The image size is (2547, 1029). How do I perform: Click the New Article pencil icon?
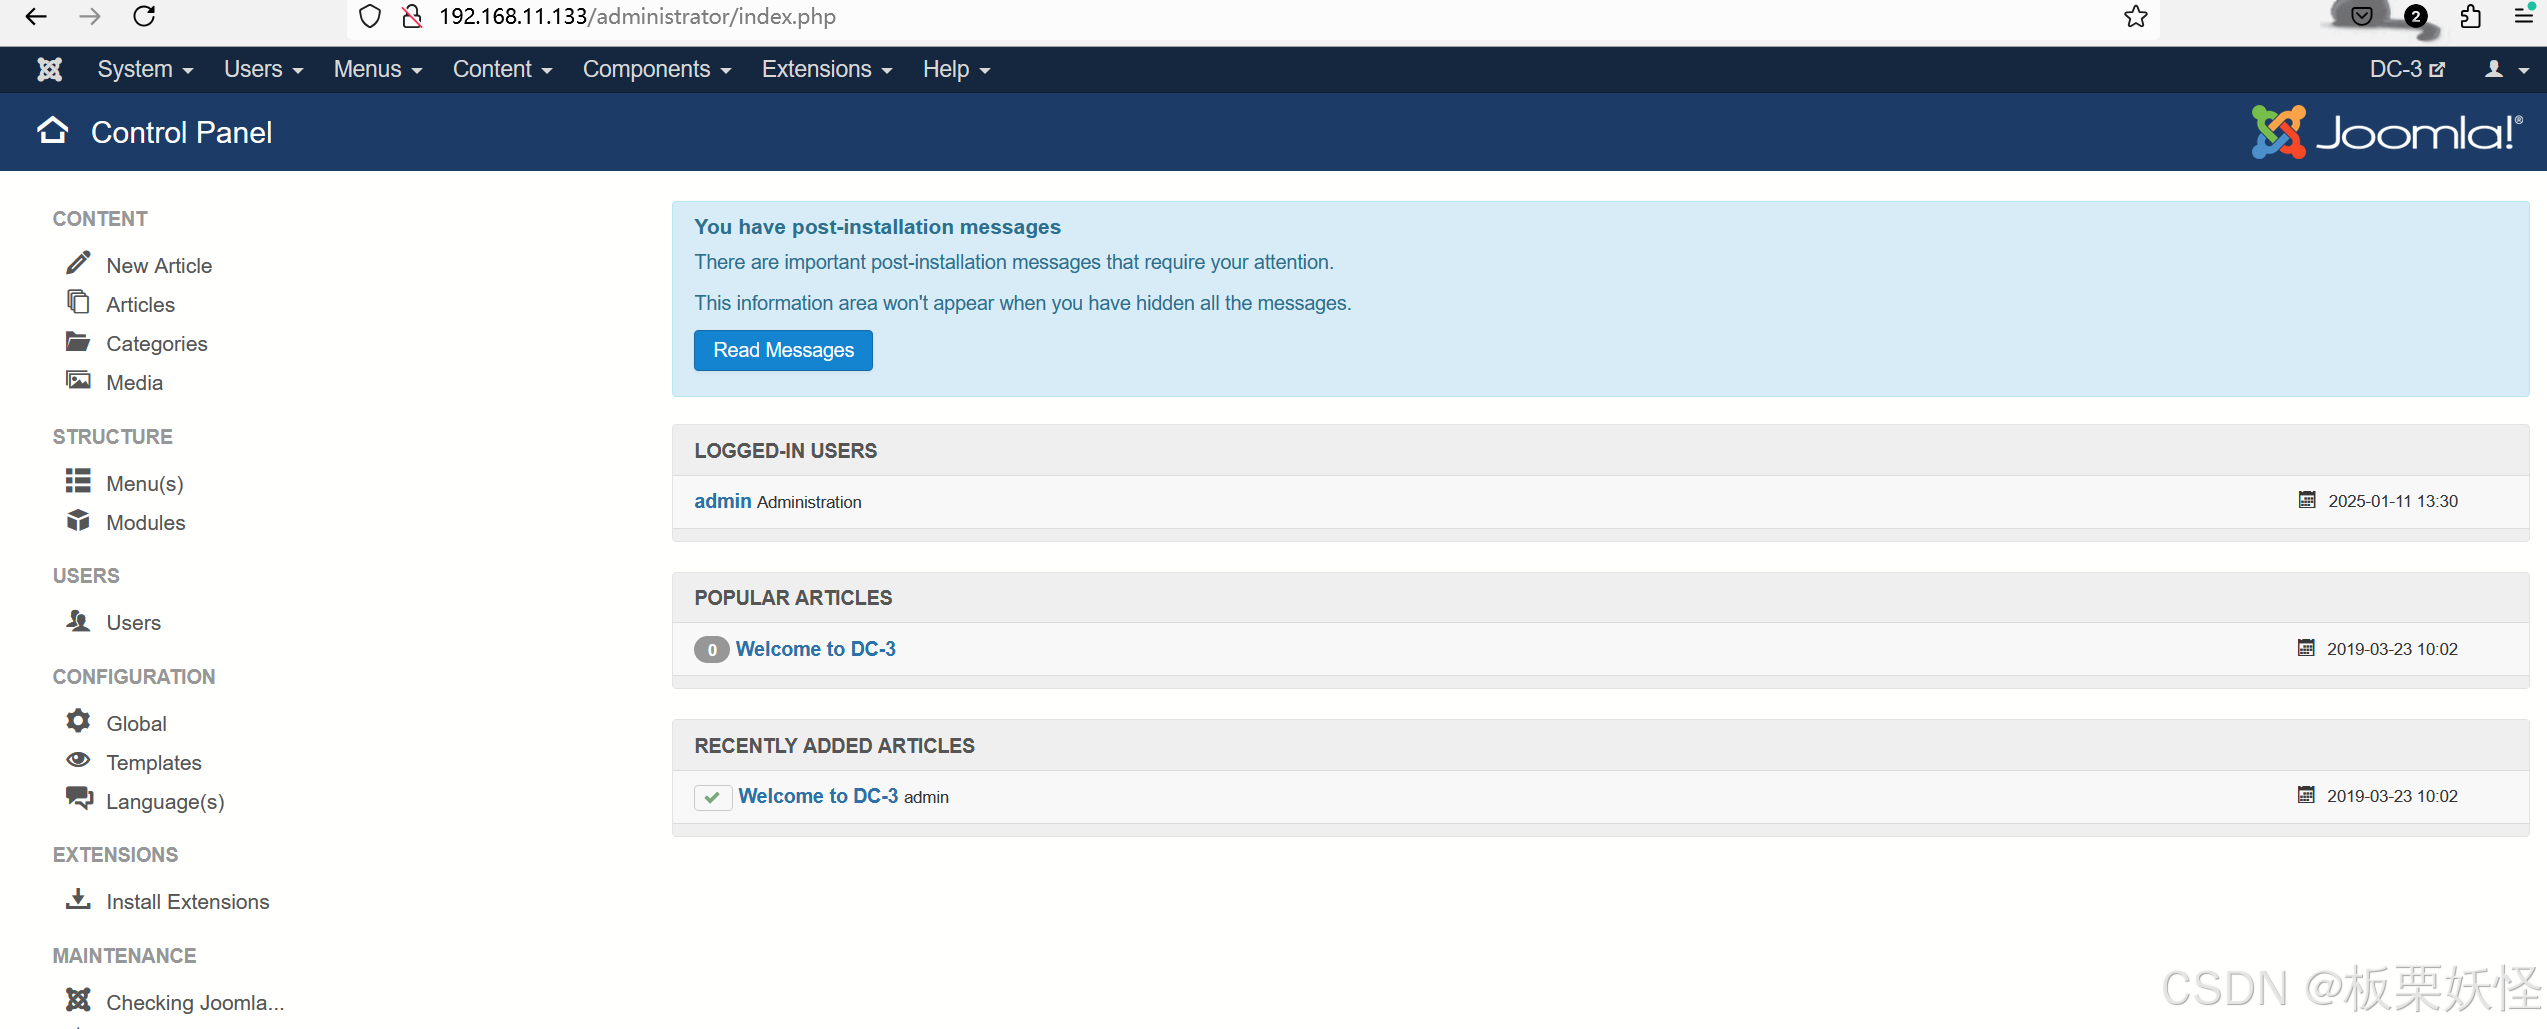pos(78,263)
